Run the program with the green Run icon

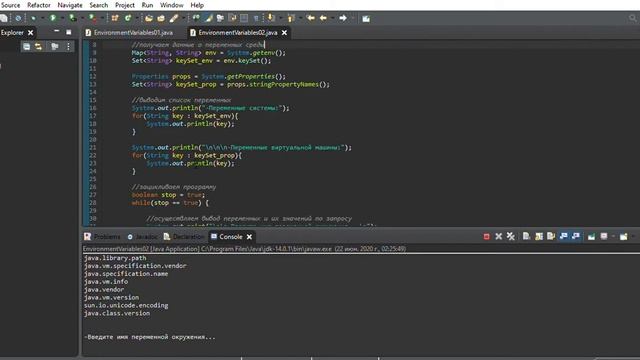53,18
